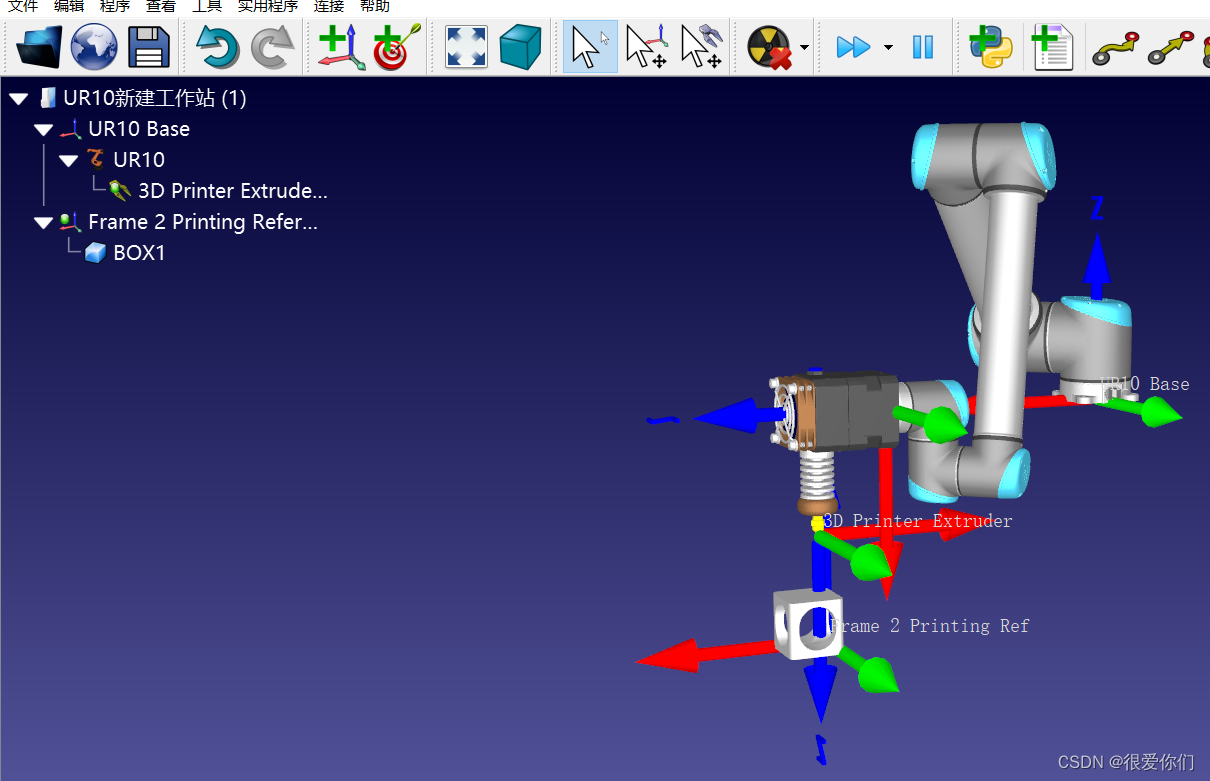Collapse the UR10新建工作站 station node

click(x=17, y=98)
